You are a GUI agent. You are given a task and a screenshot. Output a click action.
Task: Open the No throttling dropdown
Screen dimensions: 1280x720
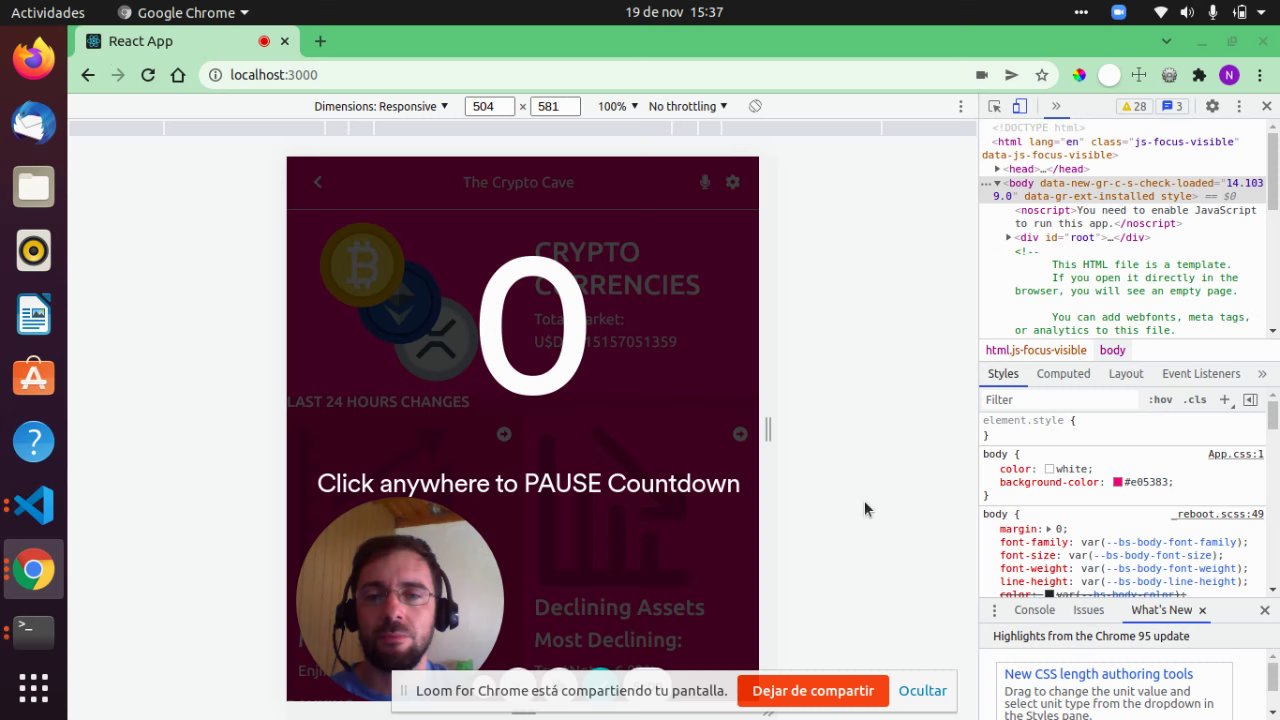tap(688, 106)
